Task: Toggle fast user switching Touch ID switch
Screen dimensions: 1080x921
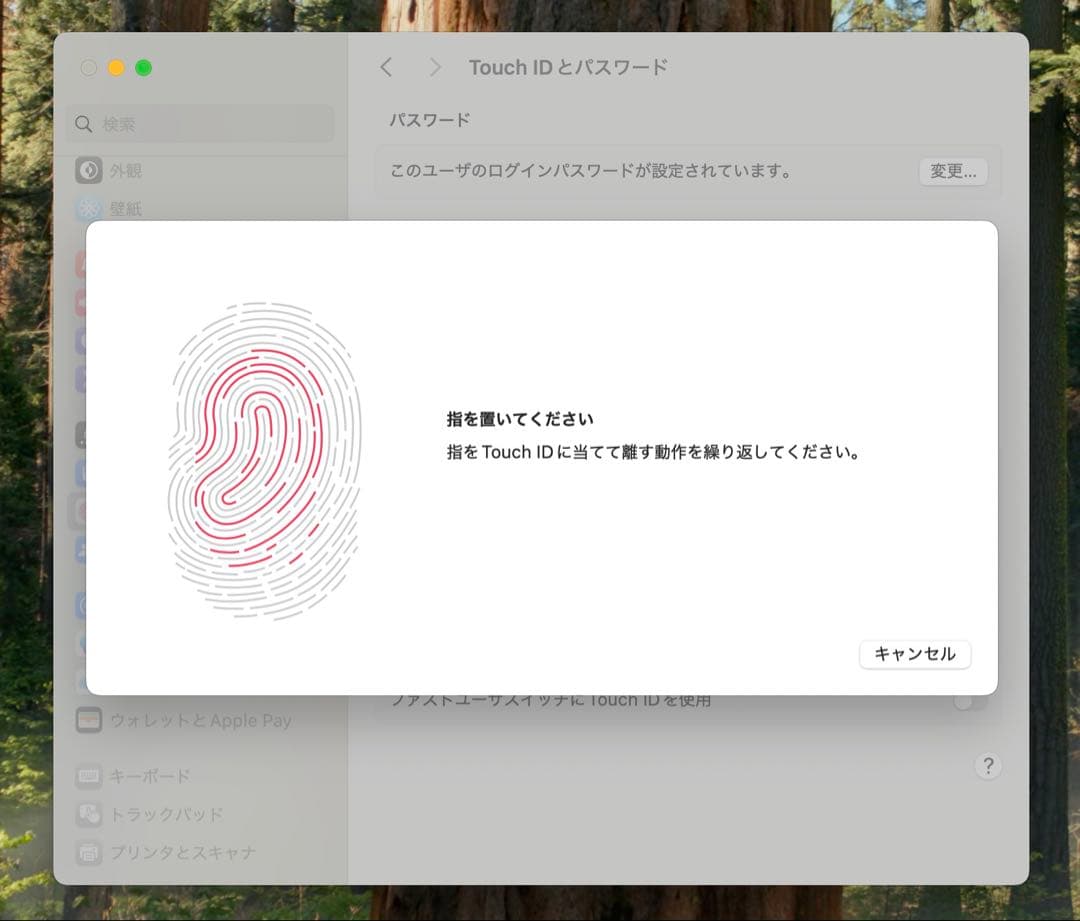Action: [x=969, y=701]
